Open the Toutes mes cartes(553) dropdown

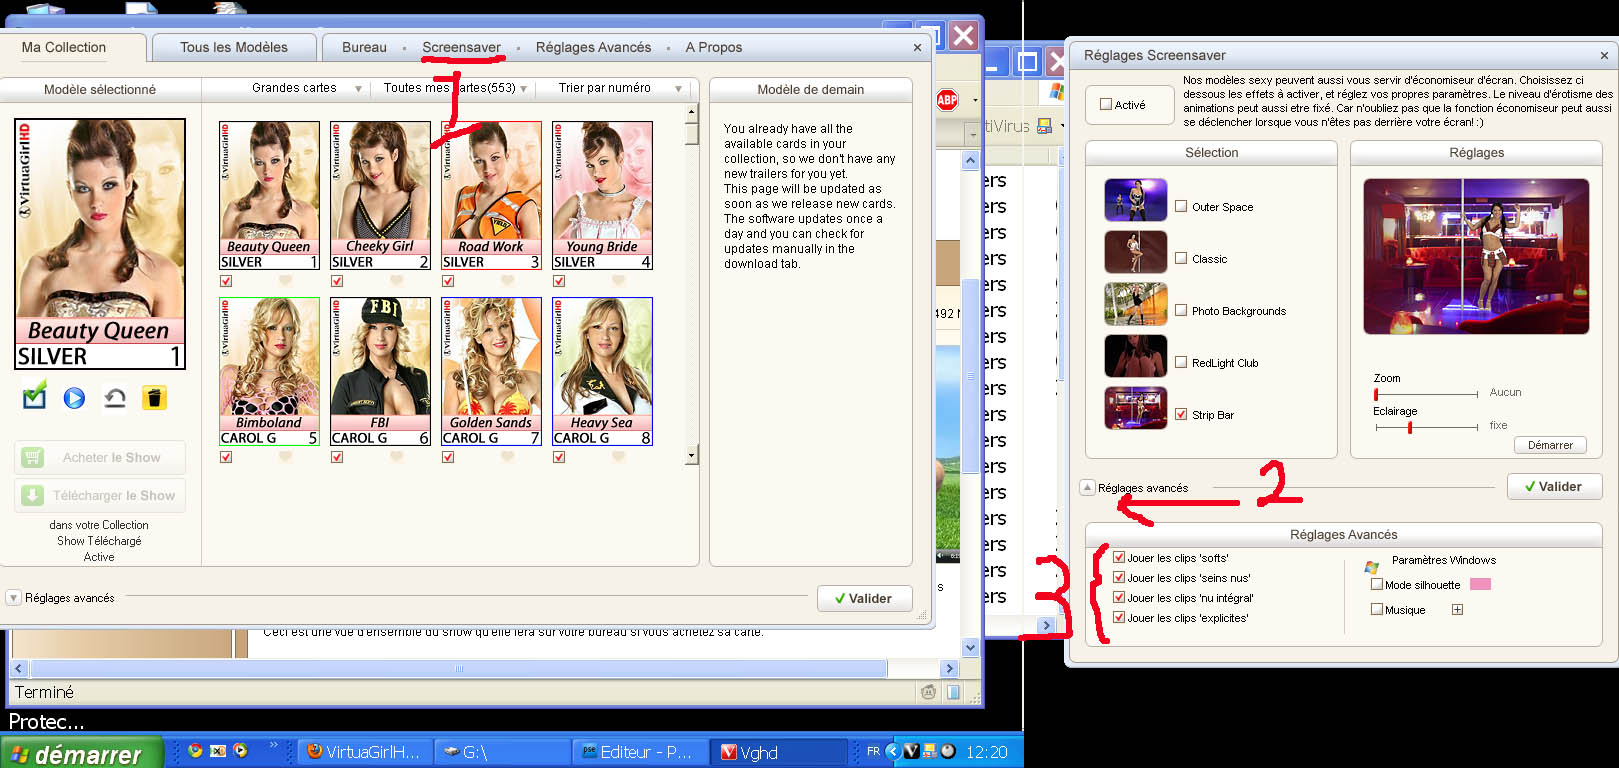pyautogui.click(x=454, y=88)
